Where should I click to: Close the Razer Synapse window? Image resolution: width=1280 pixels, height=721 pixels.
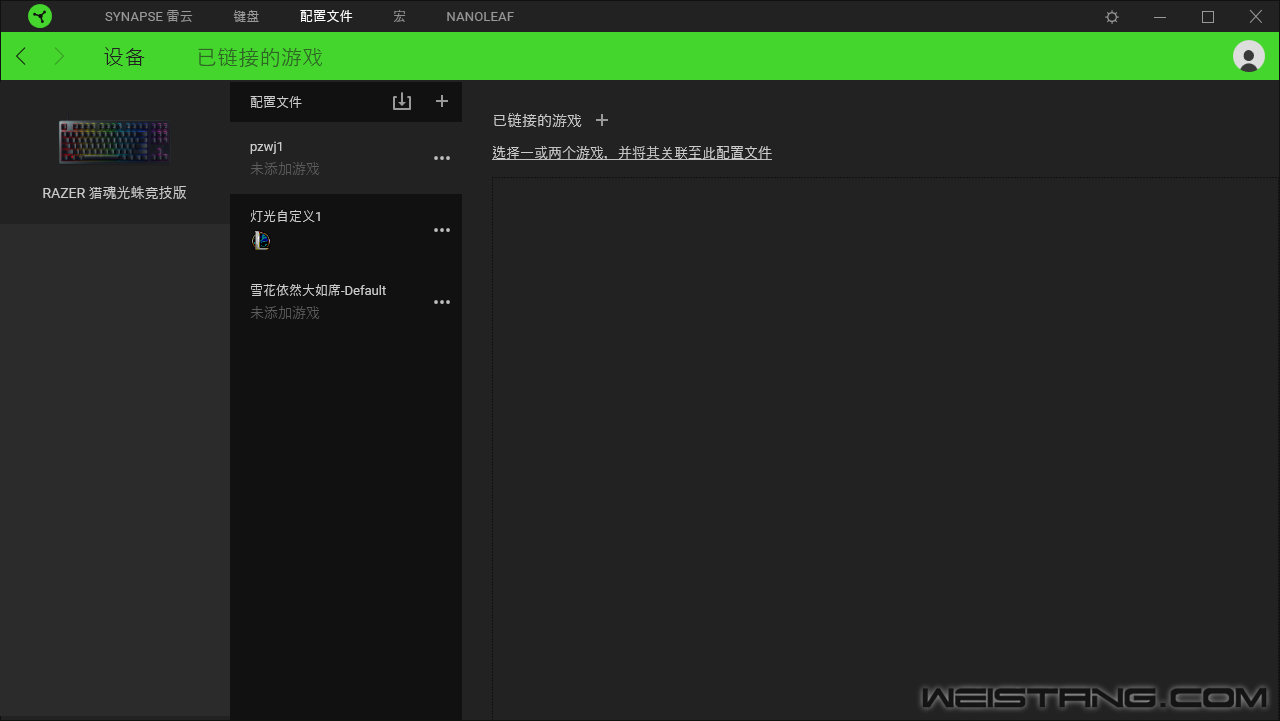(1256, 17)
